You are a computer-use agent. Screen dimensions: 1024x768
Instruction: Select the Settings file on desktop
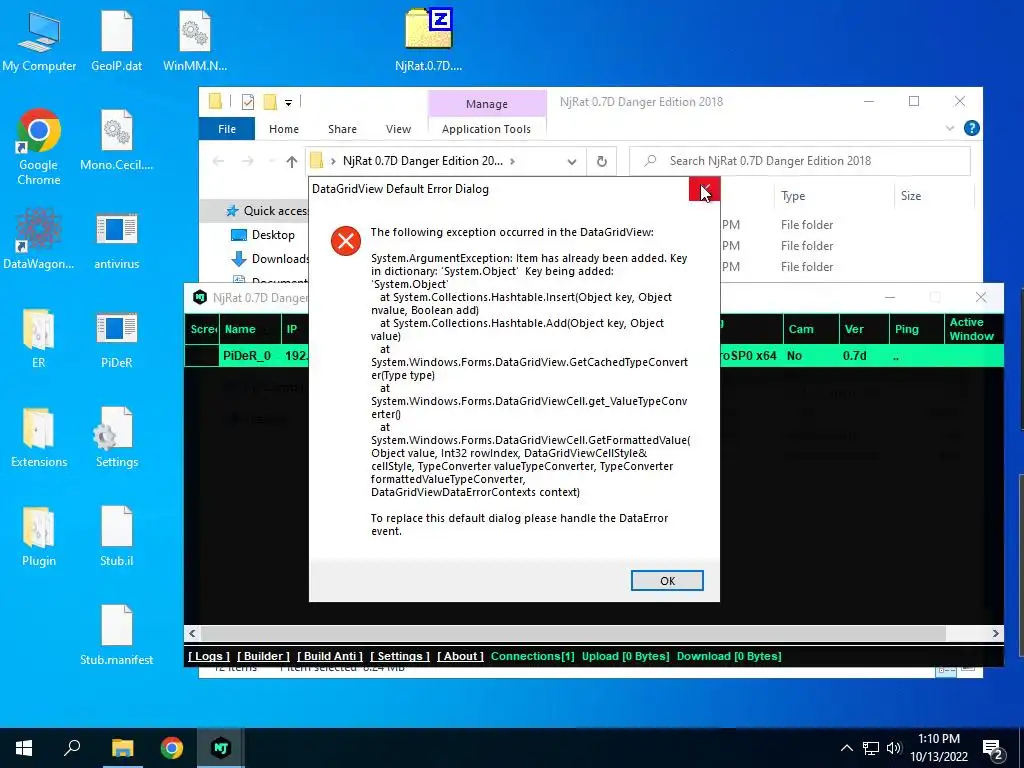[116, 438]
